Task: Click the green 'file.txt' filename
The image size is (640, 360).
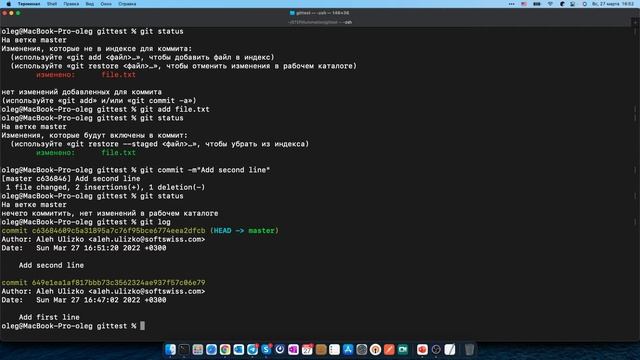Action: pos(118,153)
